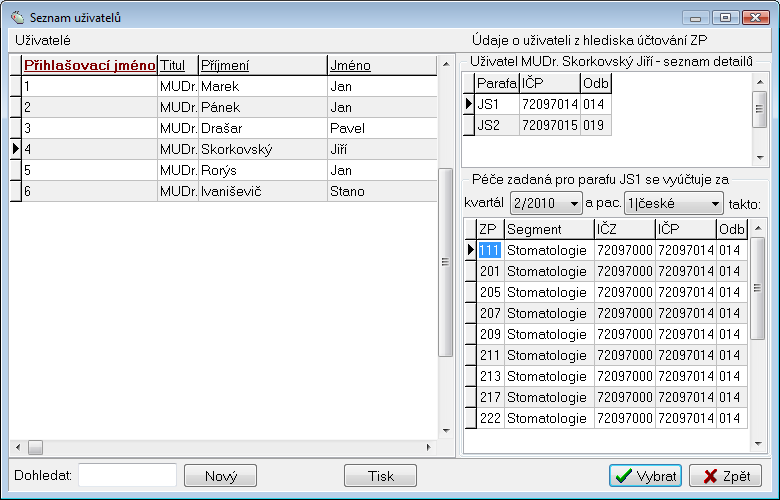Select user row Drašar Pavel

point(264,128)
